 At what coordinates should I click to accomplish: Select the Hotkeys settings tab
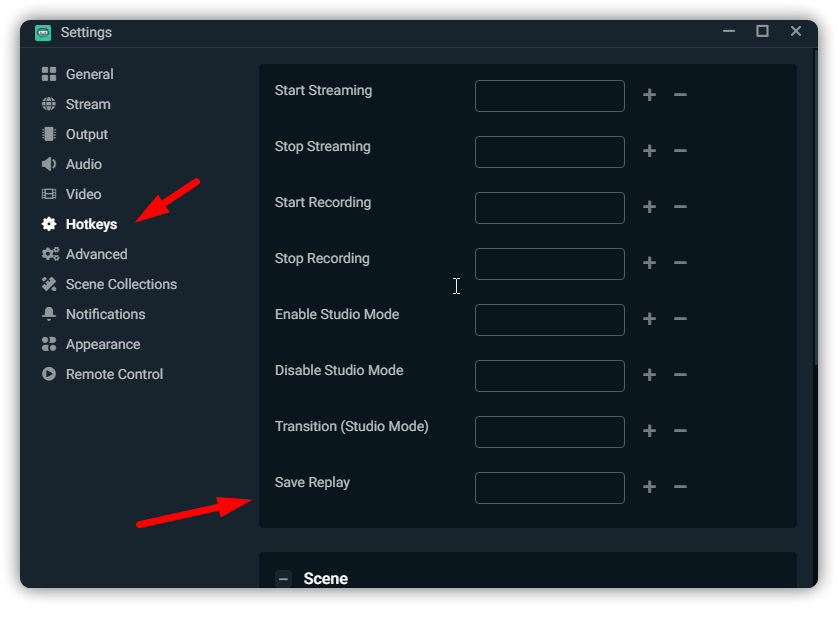click(91, 224)
